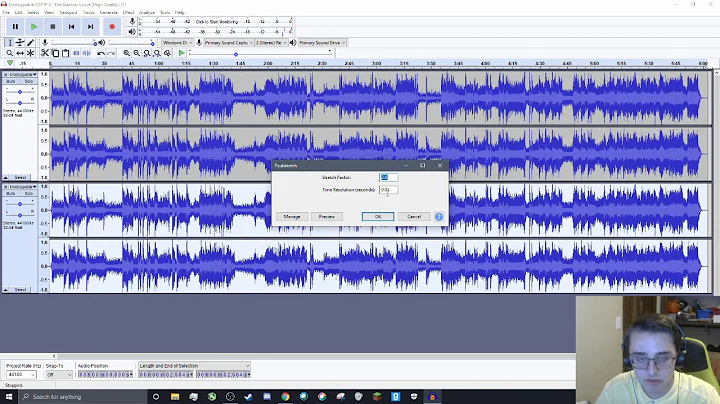Viewport: 720px width, 404px height.
Task: Open Length and End of Selection dropdown
Action: click(194, 366)
